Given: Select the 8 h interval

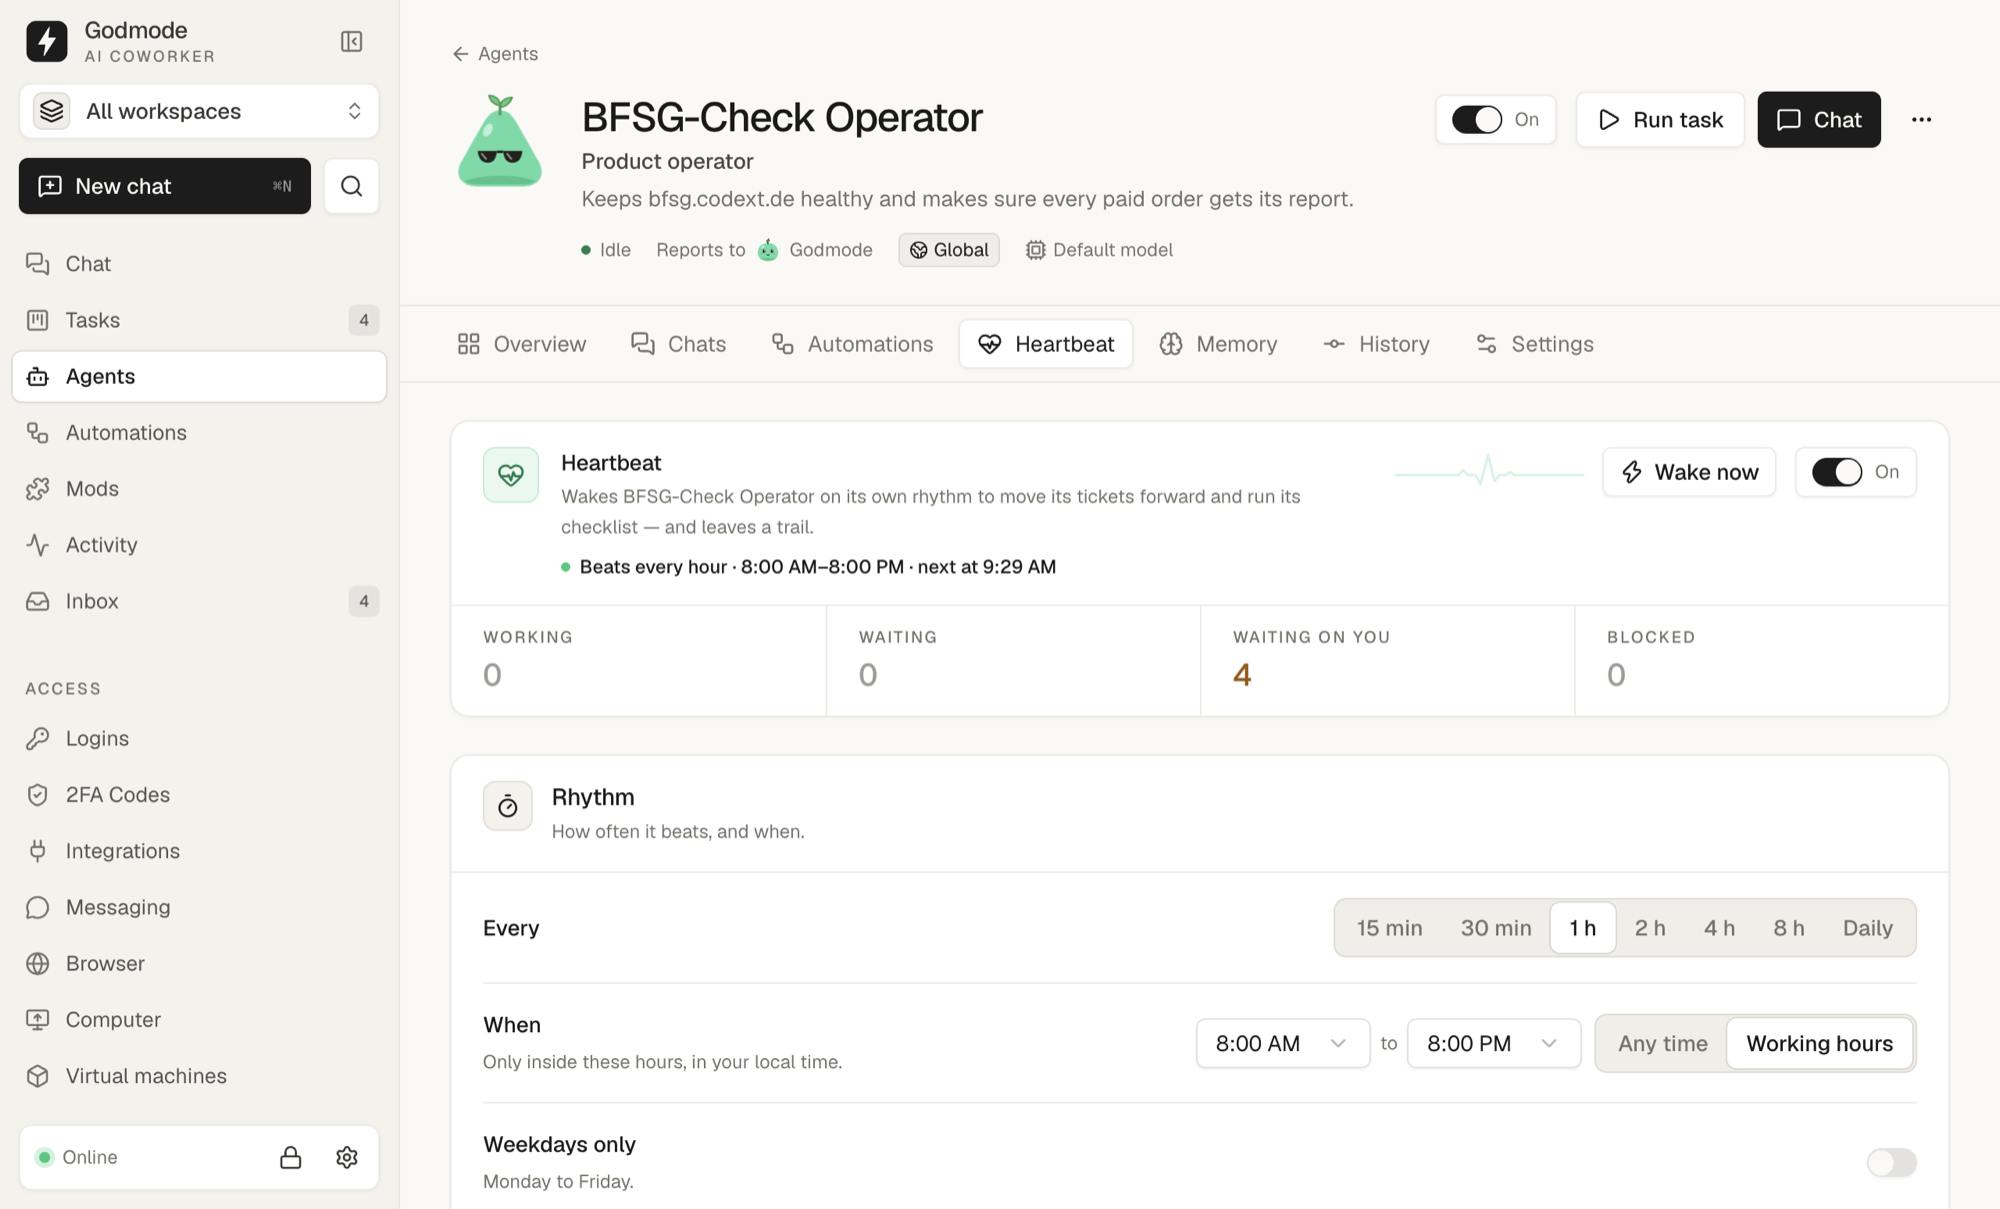Looking at the screenshot, I should [1789, 928].
